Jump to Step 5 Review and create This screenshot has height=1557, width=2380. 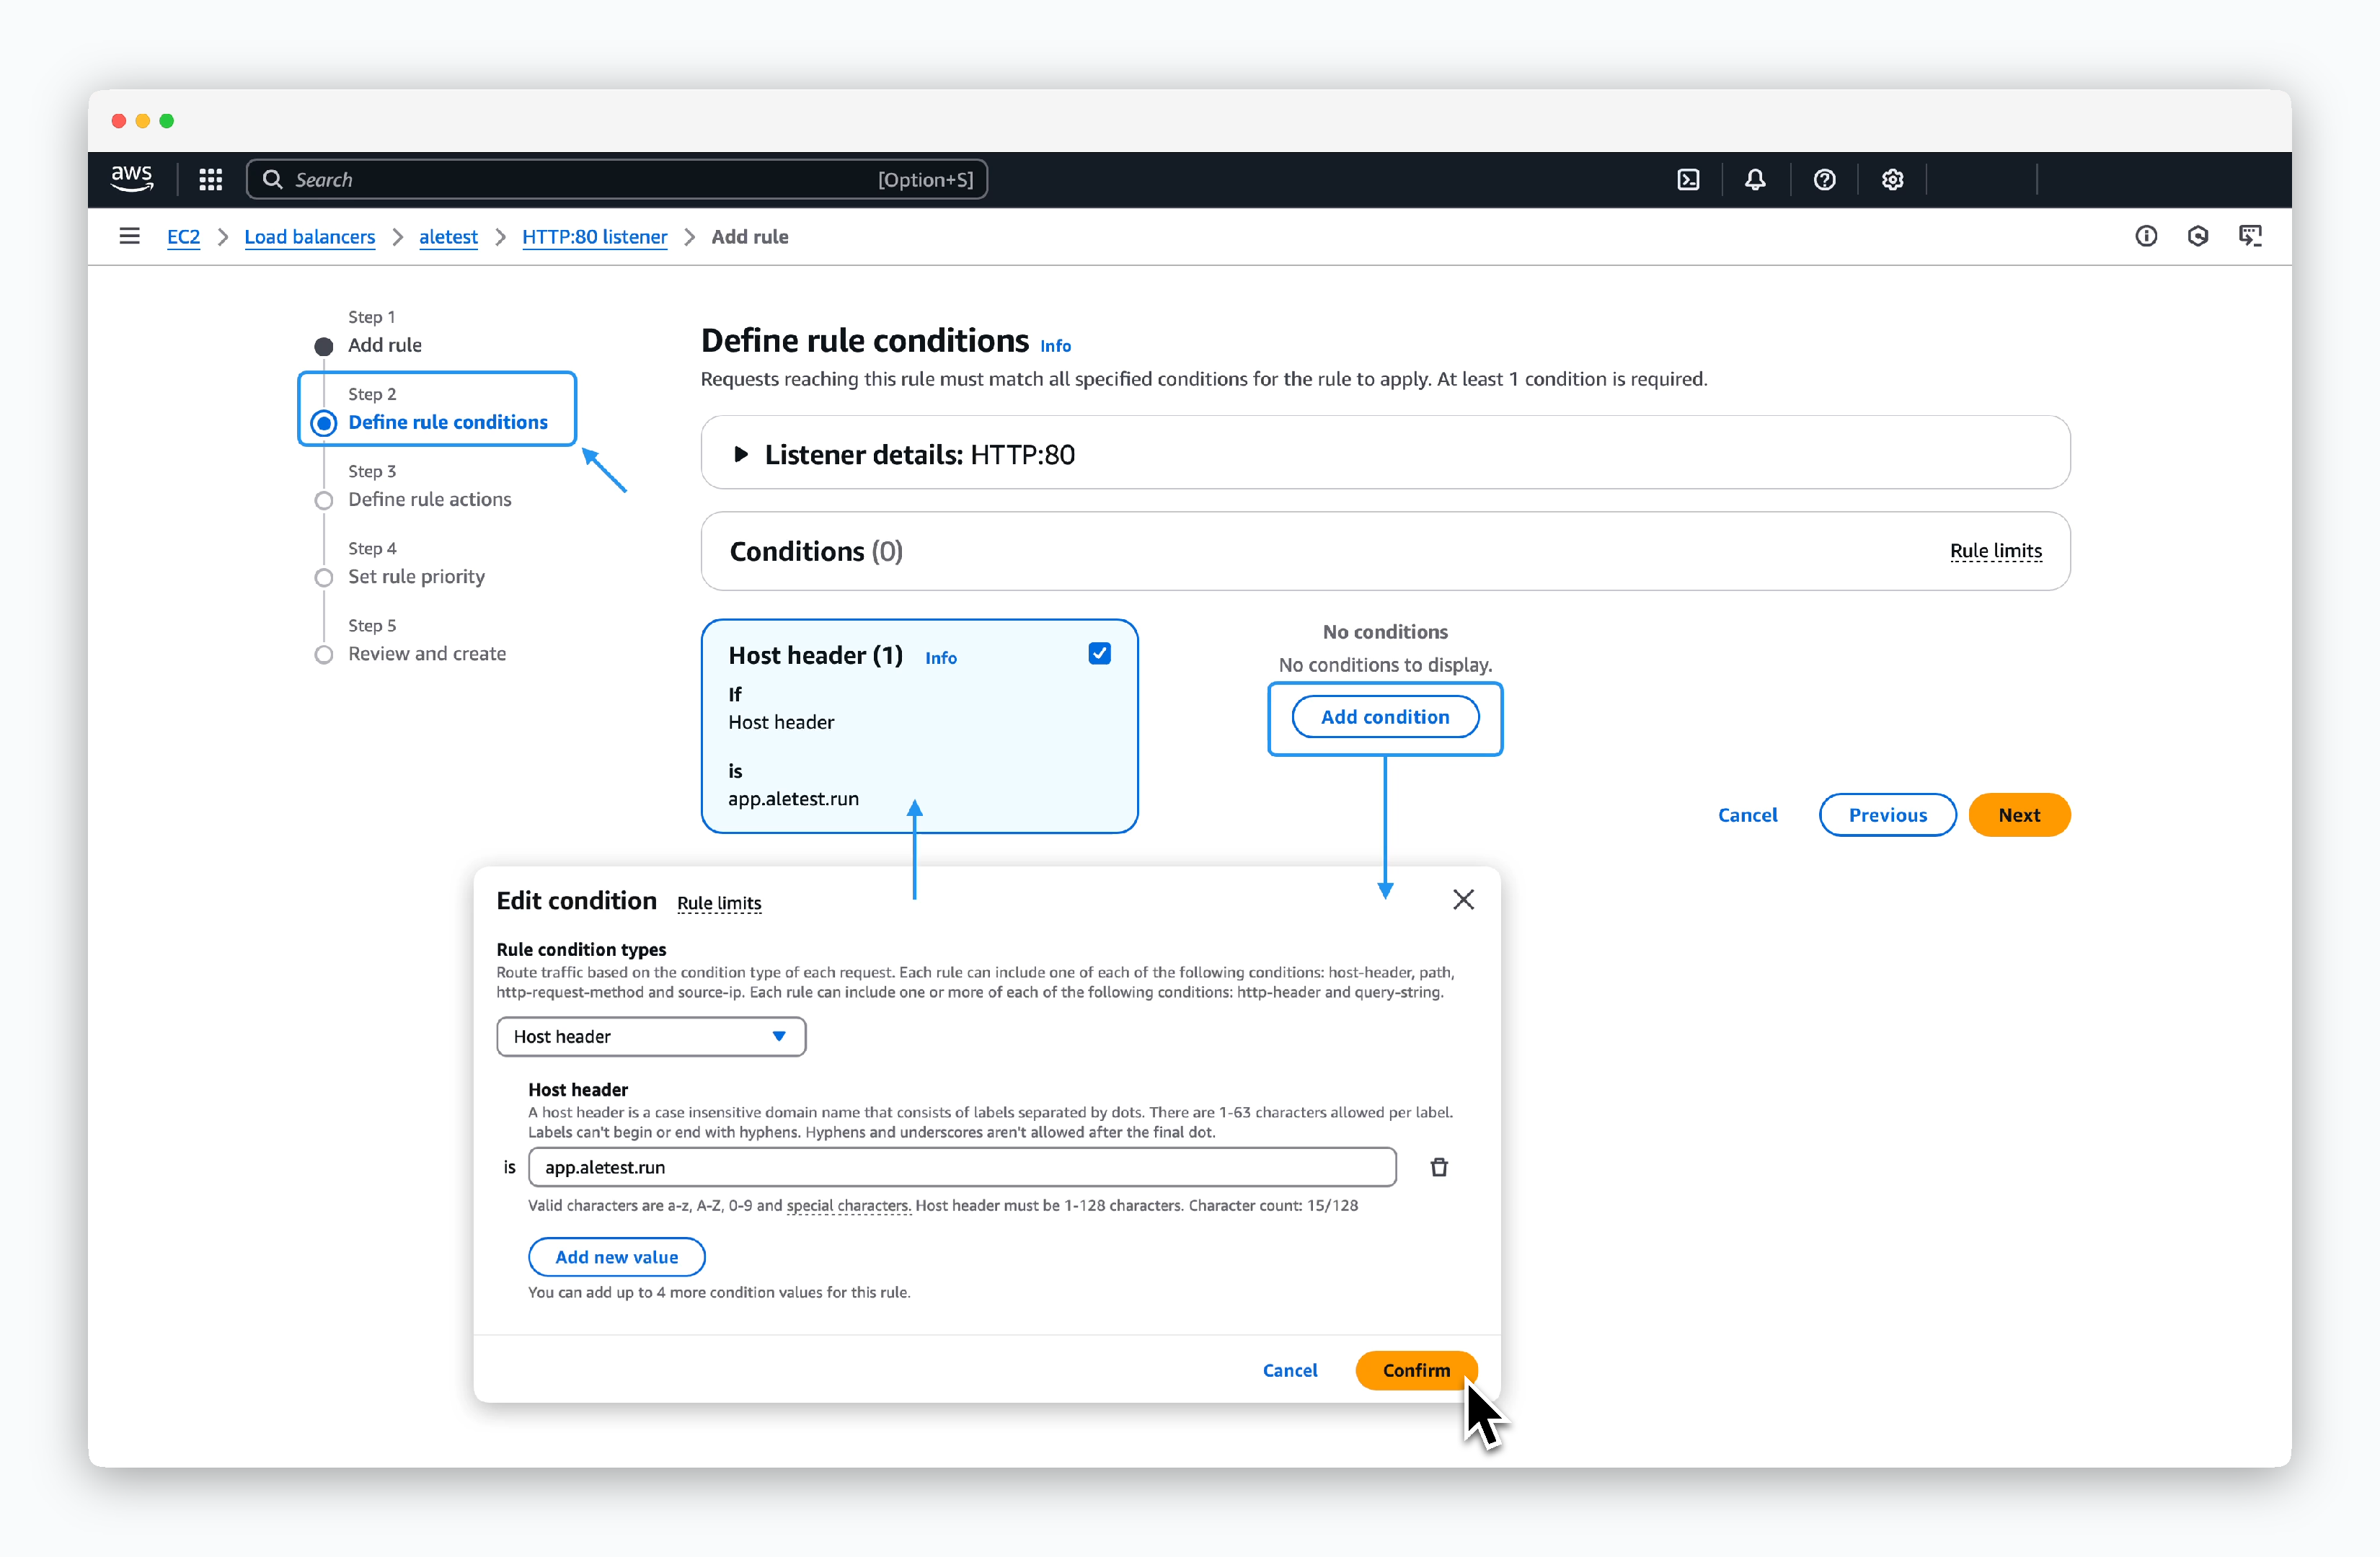pyautogui.click(x=427, y=653)
